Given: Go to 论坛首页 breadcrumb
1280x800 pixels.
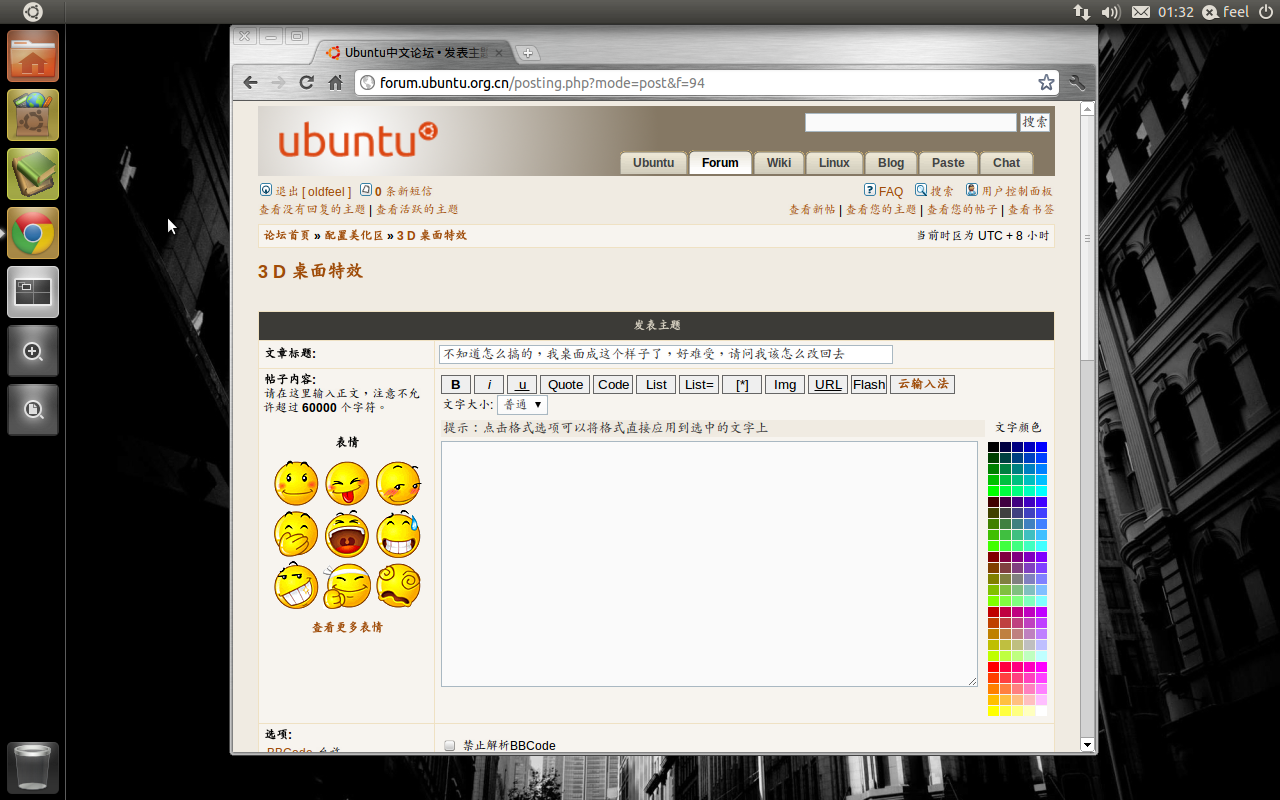Looking at the screenshot, I should [287, 236].
